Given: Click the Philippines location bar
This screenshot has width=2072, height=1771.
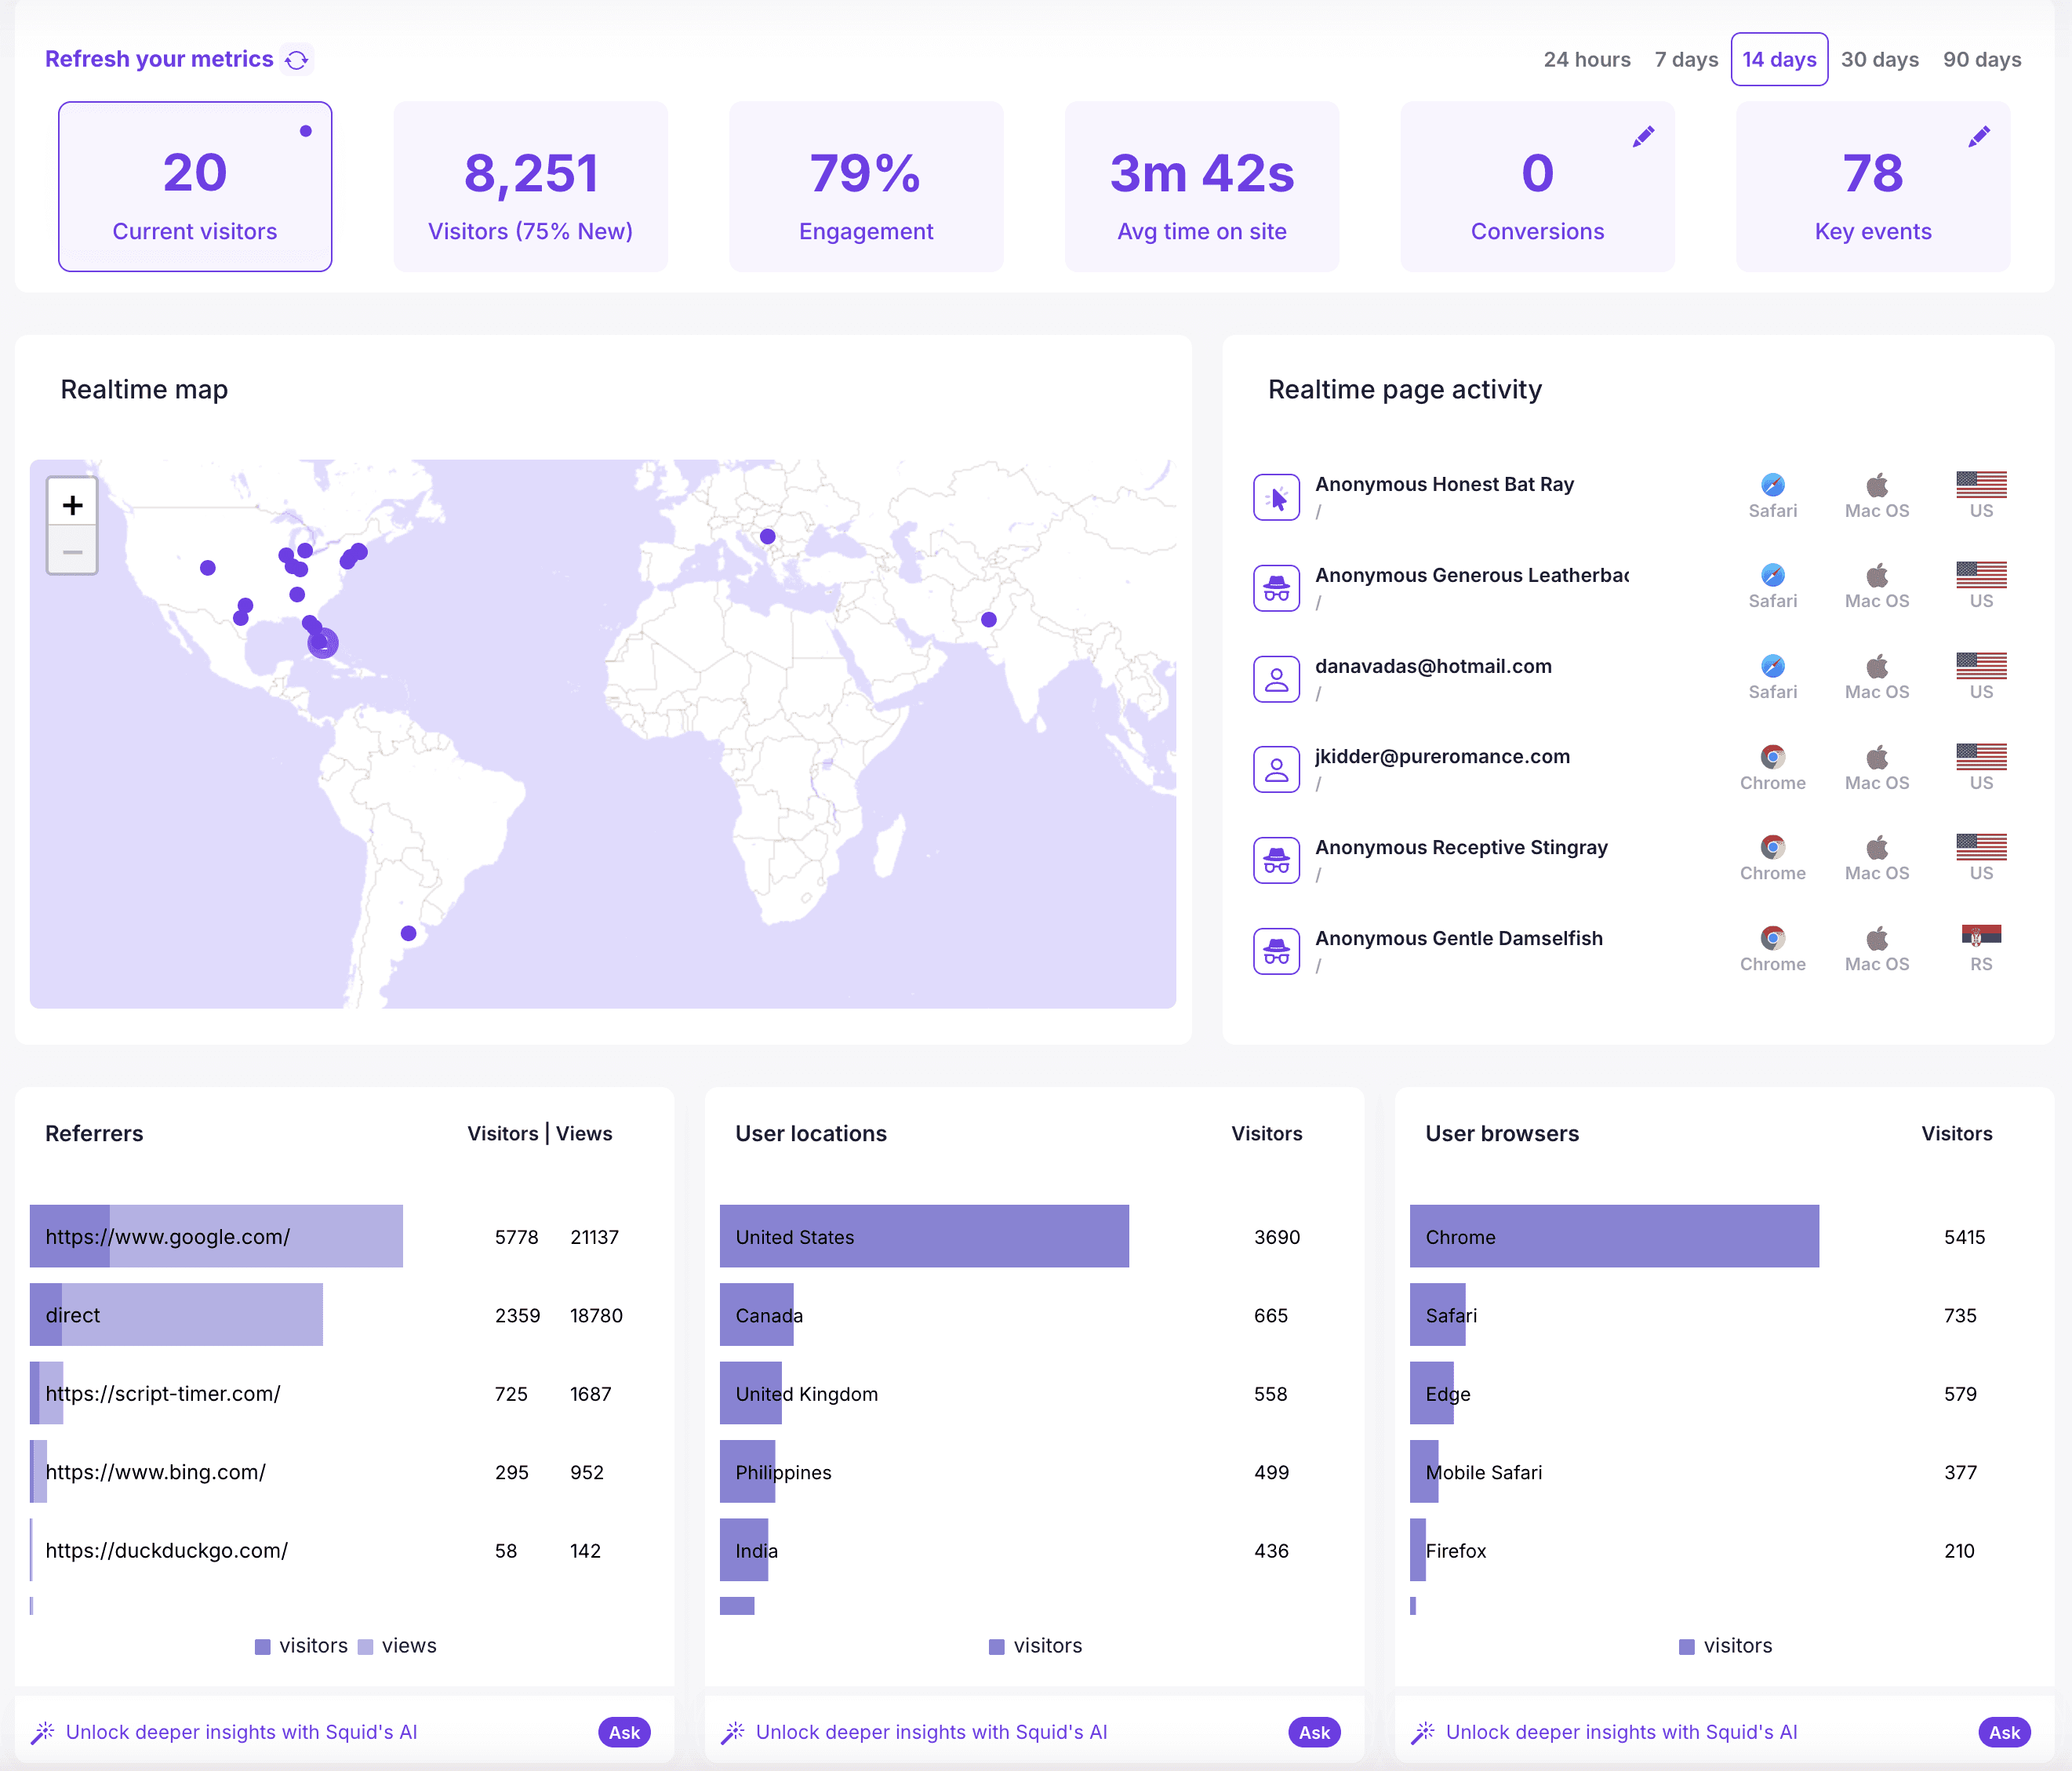Looking at the screenshot, I should point(748,1471).
